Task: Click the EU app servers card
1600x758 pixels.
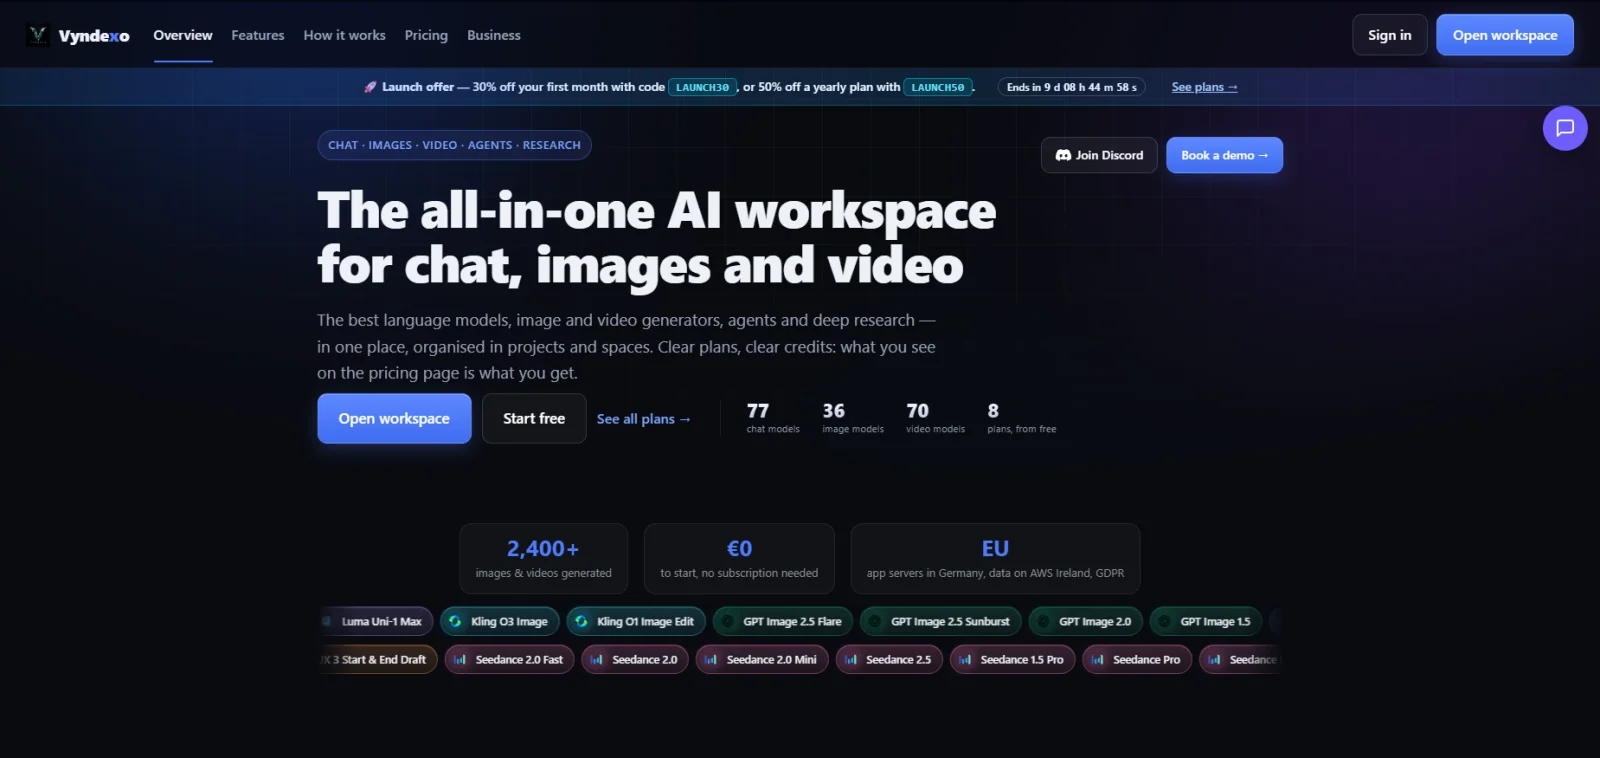Action: 995,559
